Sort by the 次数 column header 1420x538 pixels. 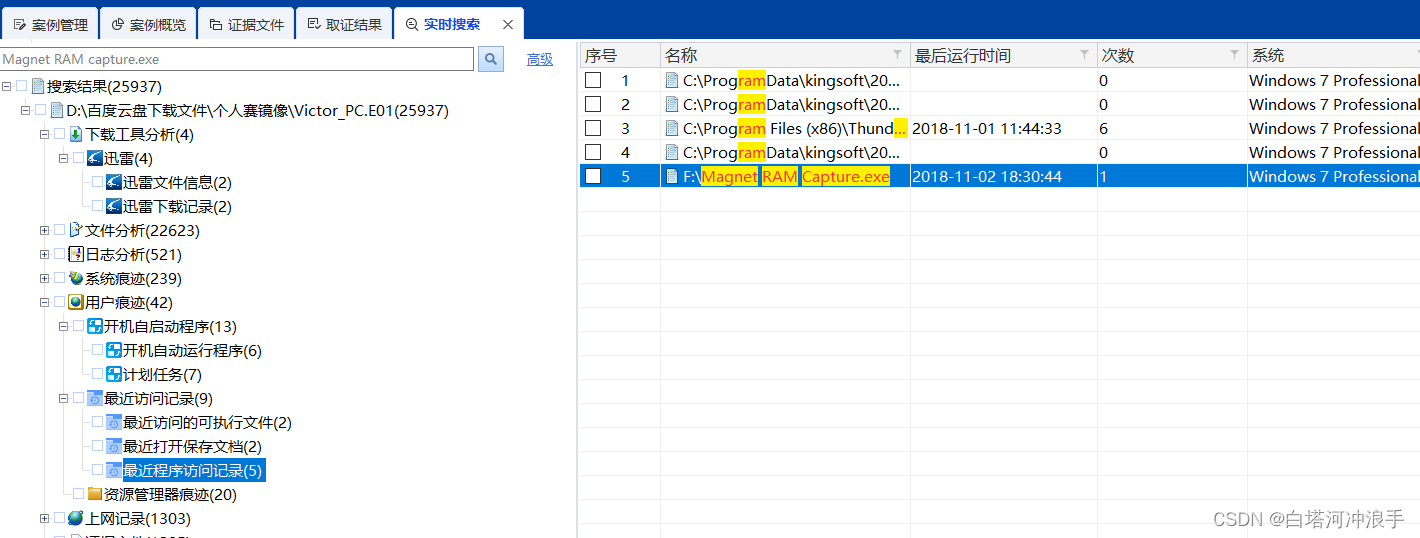1171,55
